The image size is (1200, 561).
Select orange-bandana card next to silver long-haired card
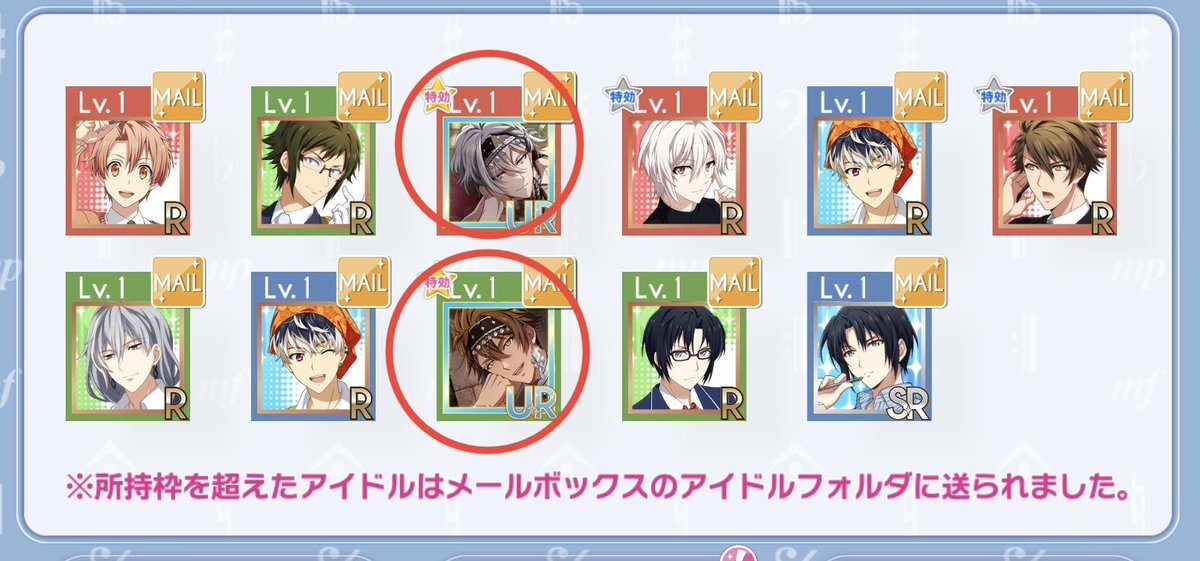312,347
